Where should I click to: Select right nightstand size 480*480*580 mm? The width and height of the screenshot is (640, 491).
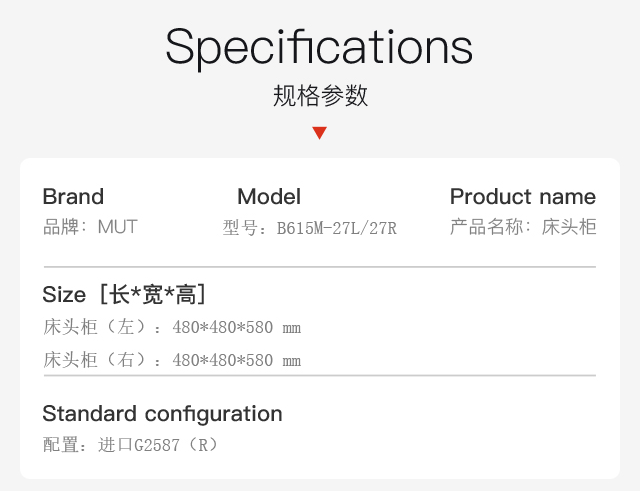[237, 361]
